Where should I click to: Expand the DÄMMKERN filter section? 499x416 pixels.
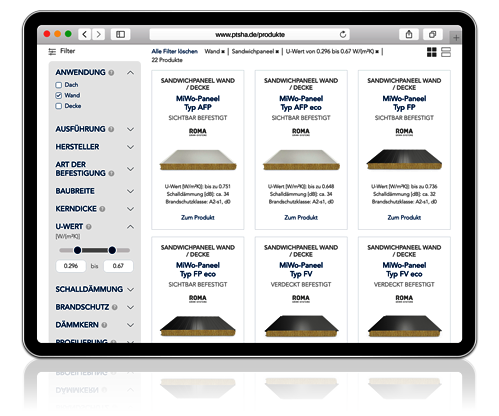(x=131, y=325)
